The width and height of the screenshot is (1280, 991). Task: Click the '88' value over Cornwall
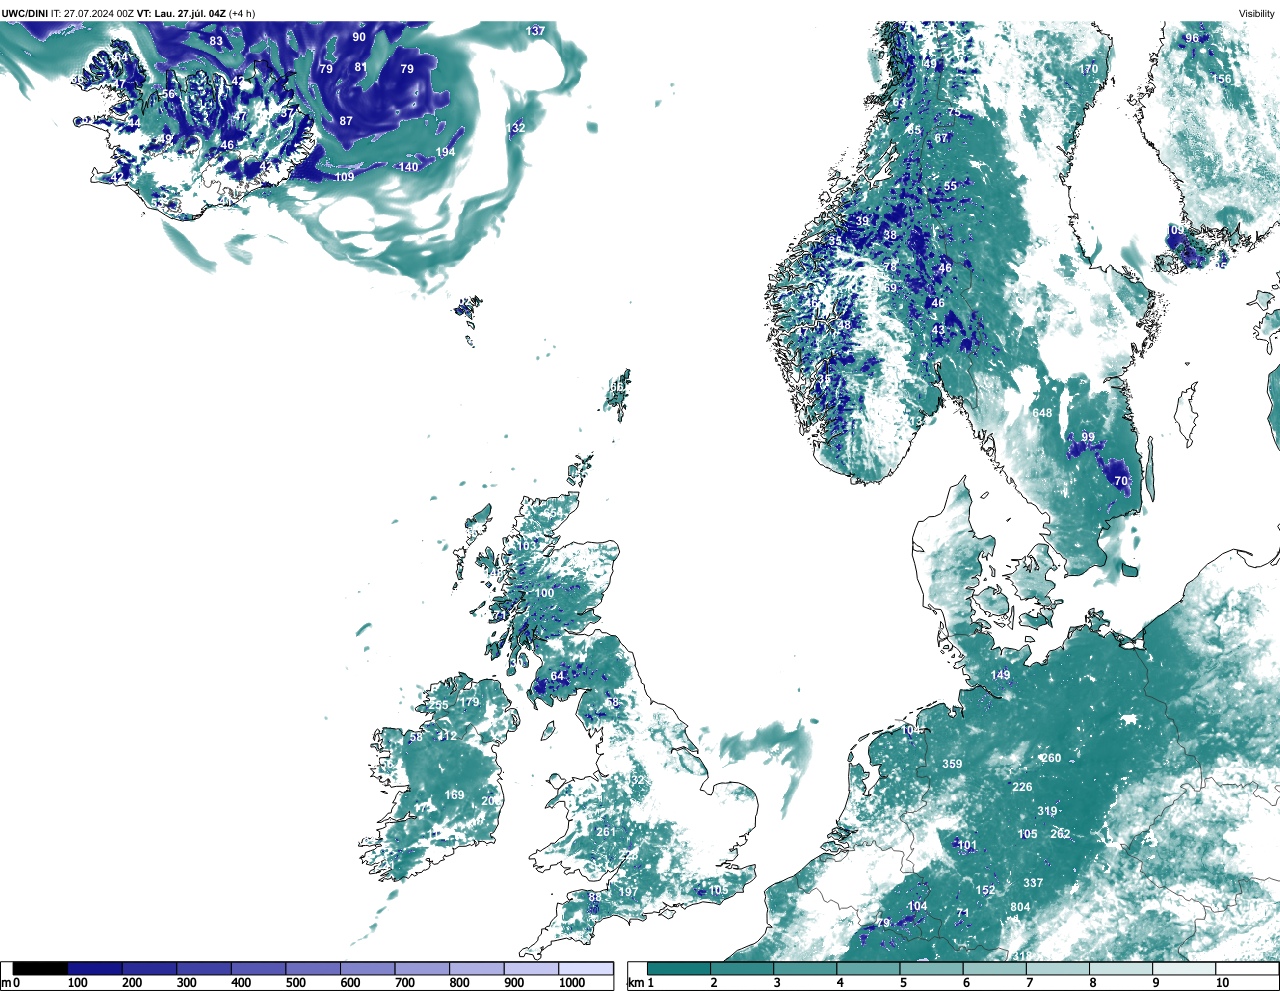(x=595, y=897)
